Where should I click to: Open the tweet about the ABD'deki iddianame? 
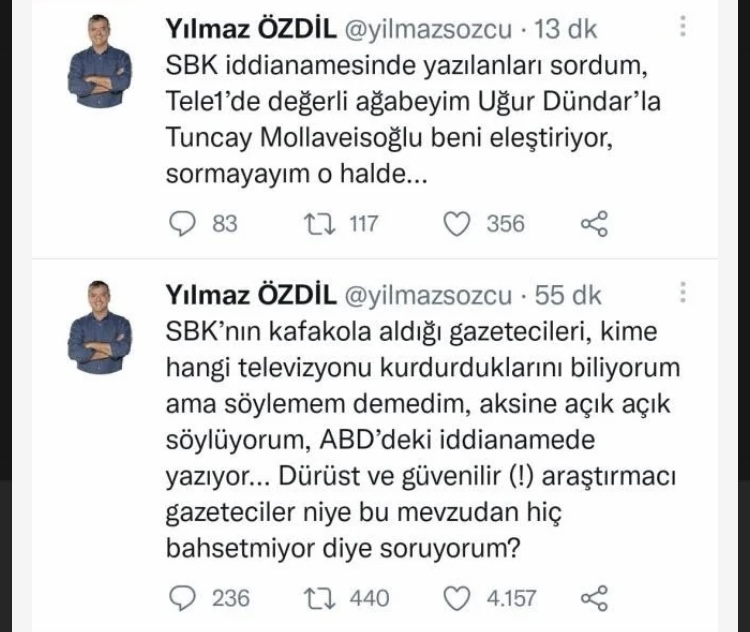[420, 440]
